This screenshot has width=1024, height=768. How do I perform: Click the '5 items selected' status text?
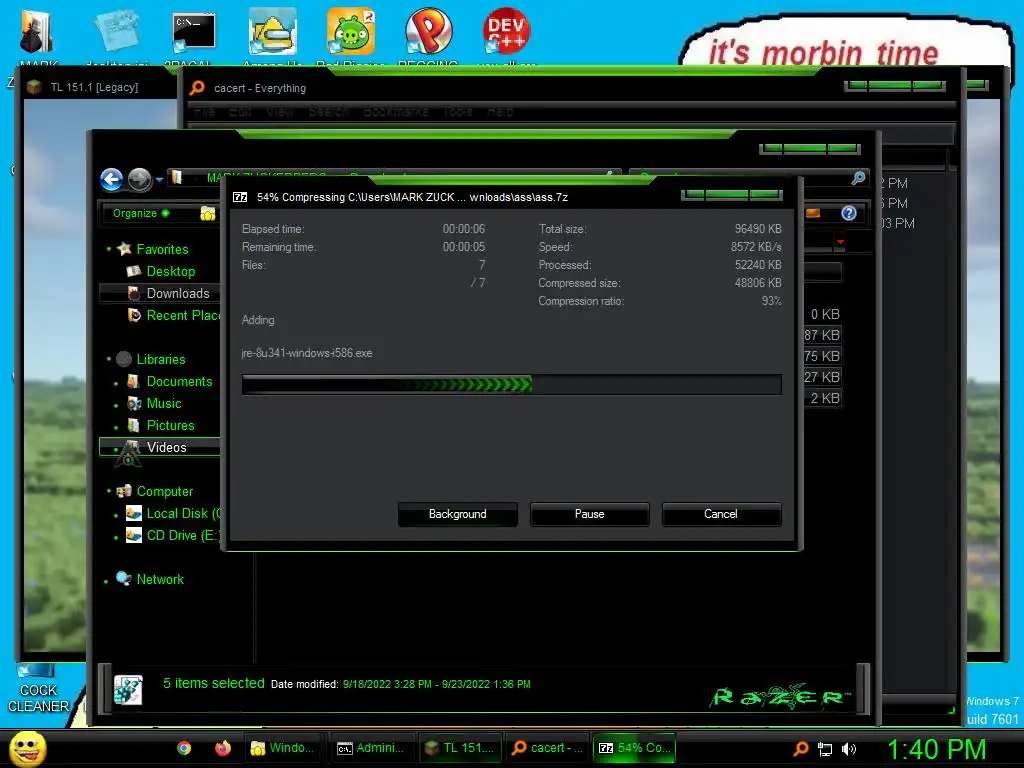pos(214,683)
